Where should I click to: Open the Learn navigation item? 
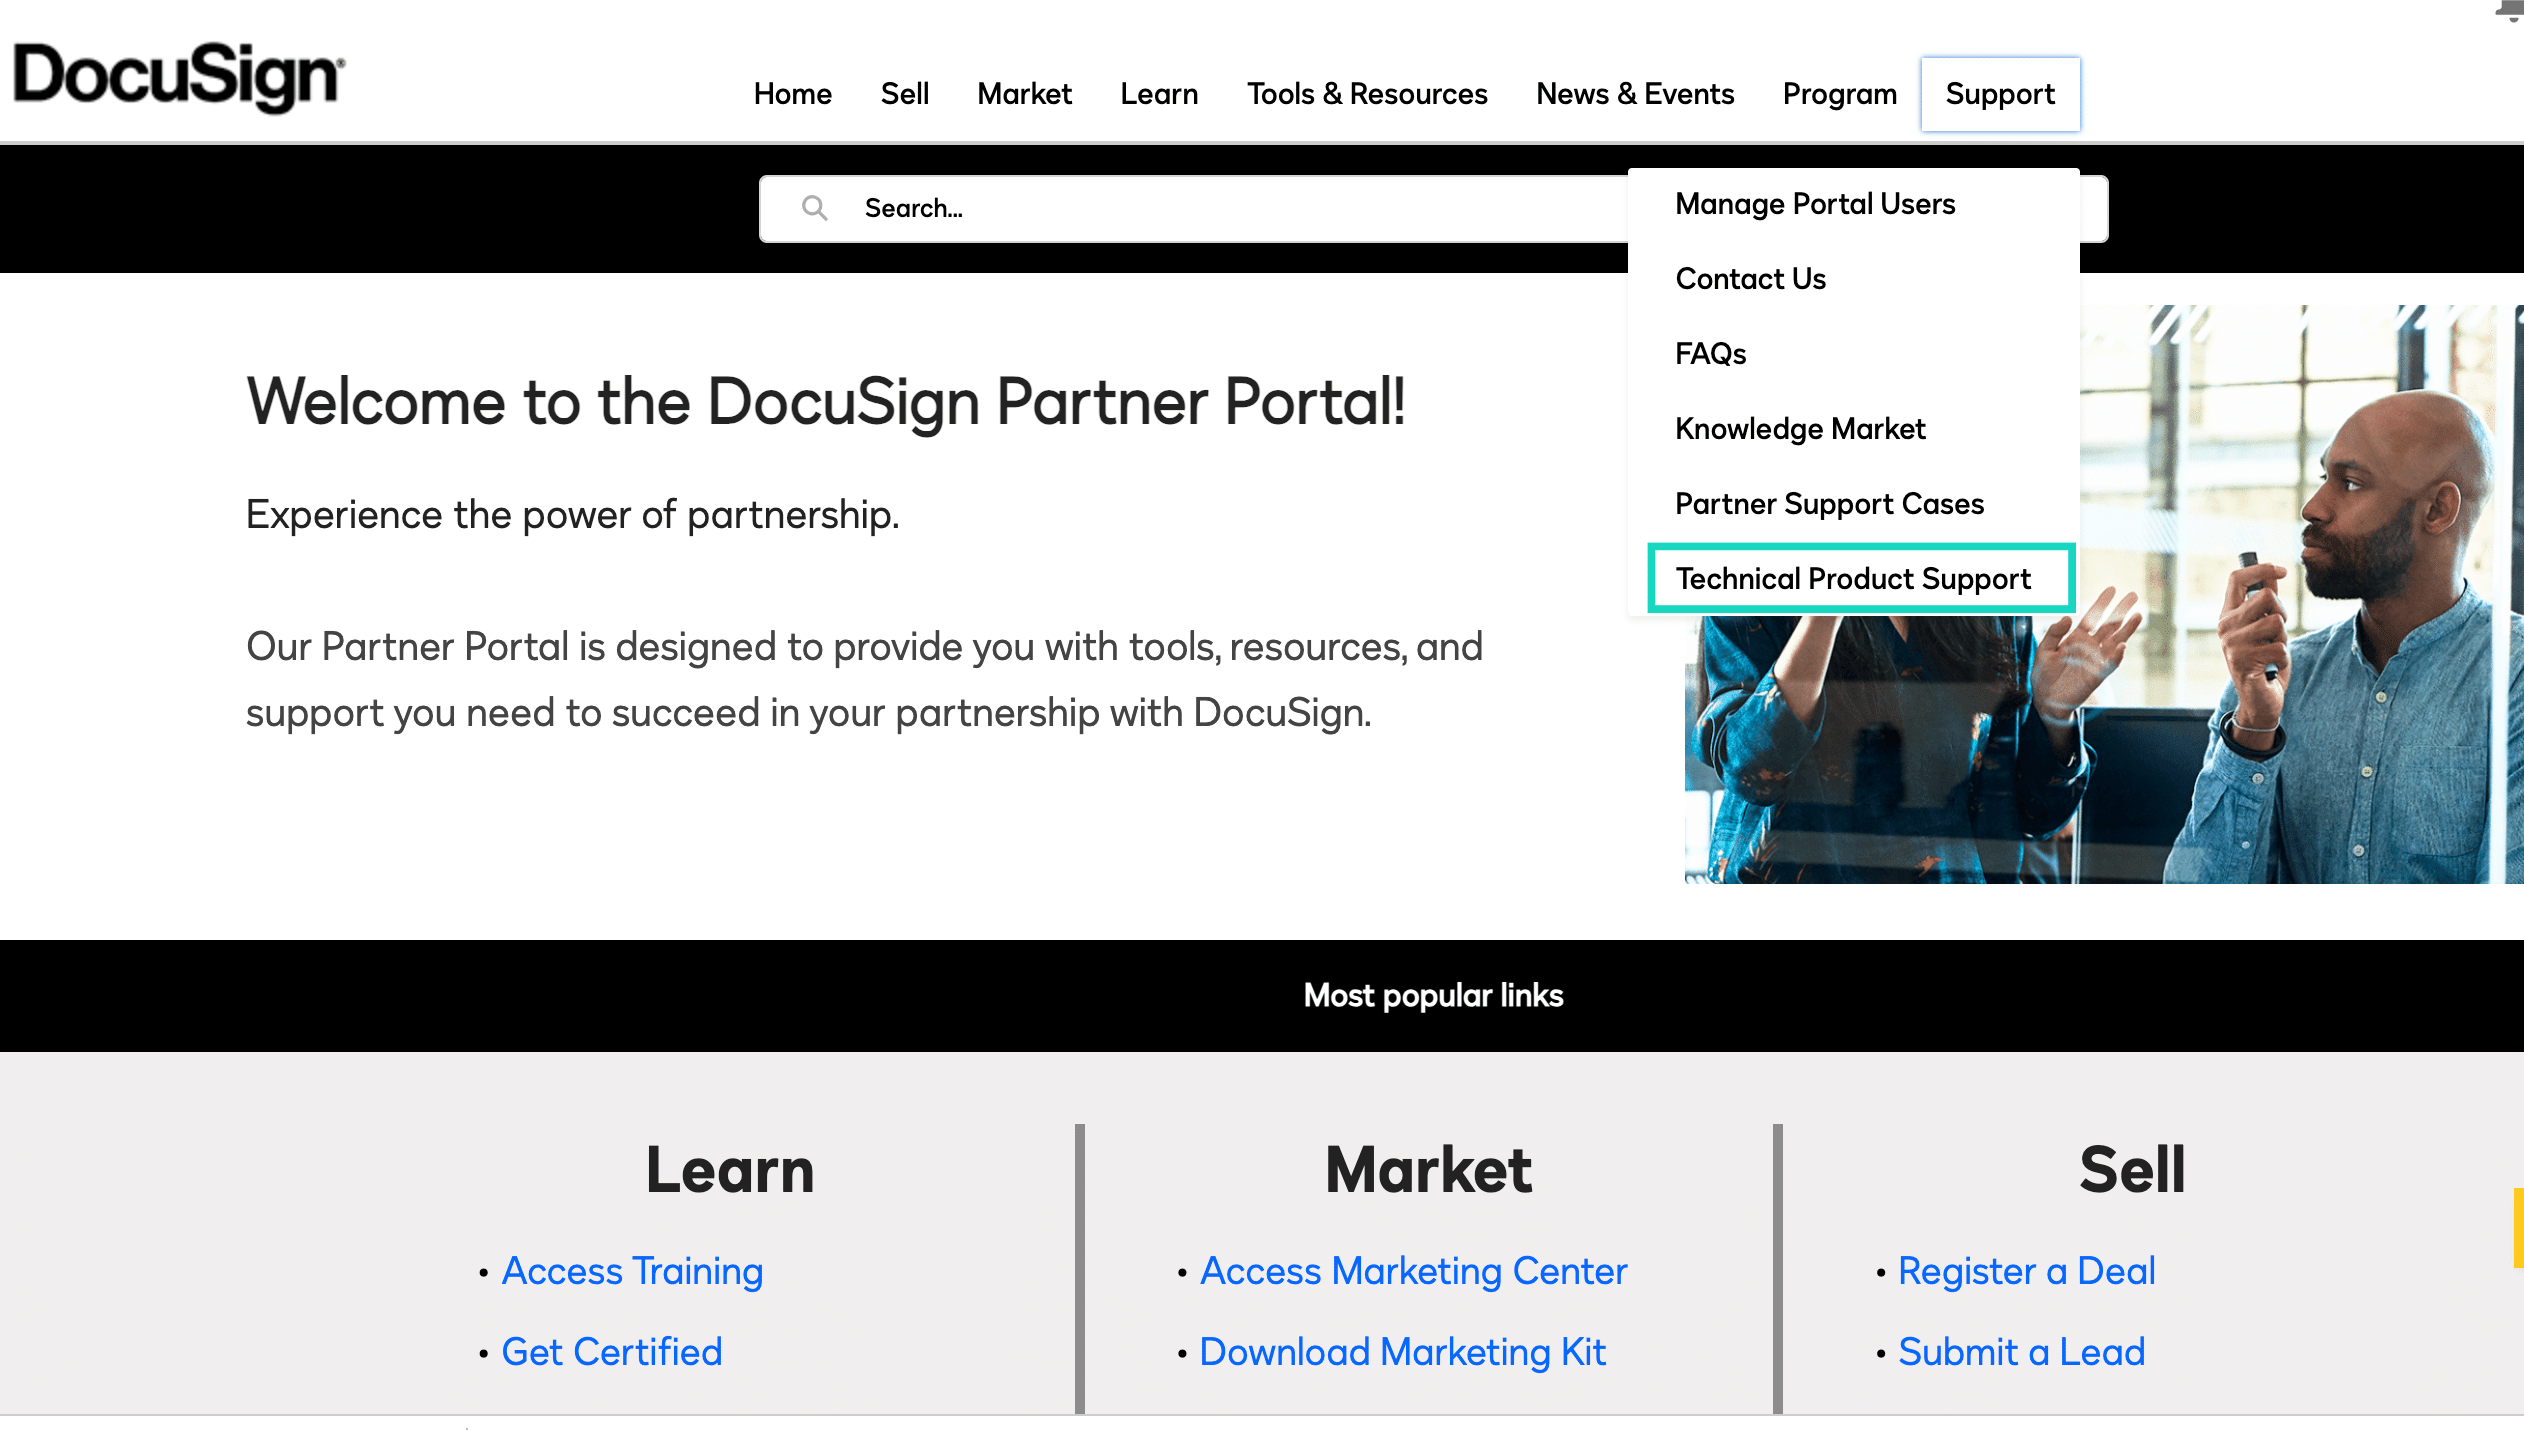(x=1159, y=94)
